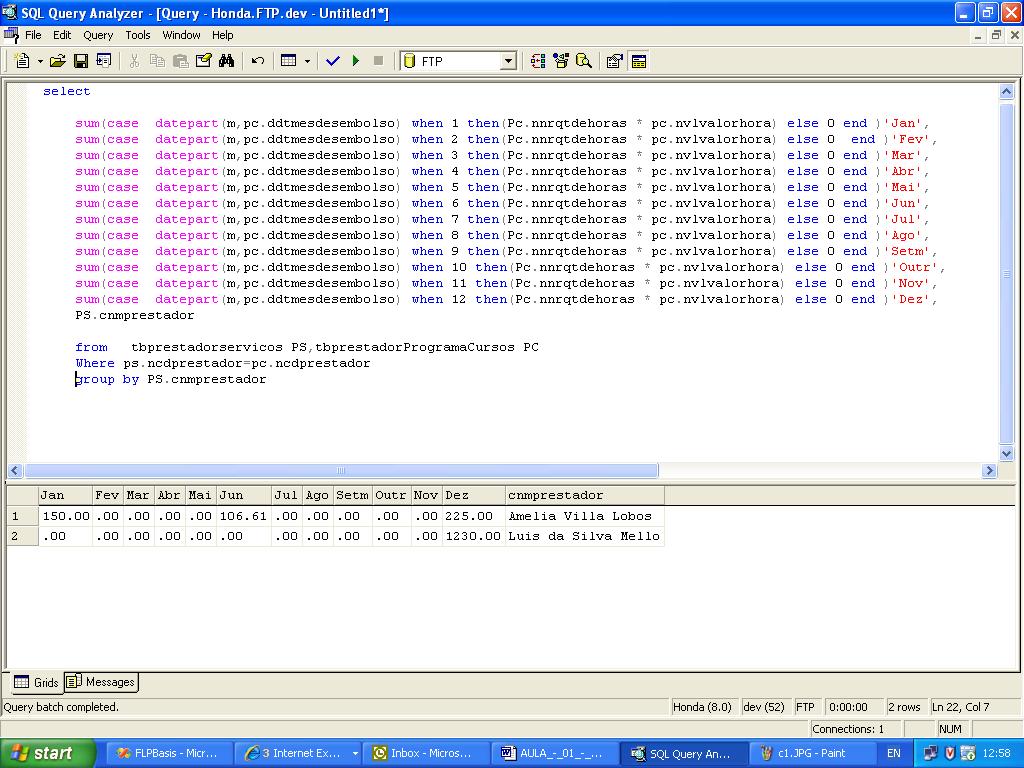Toggle the Show Results Pane icon
The width and height of the screenshot is (1024, 768).
click(x=639, y=61)
